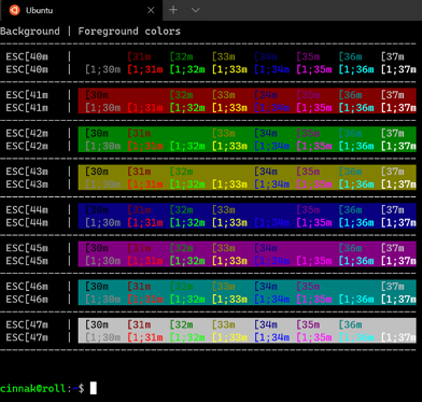Click ESC[44m label beside the [30m row
The width and height of the screenshot is (422, 402).
(27, 210)
